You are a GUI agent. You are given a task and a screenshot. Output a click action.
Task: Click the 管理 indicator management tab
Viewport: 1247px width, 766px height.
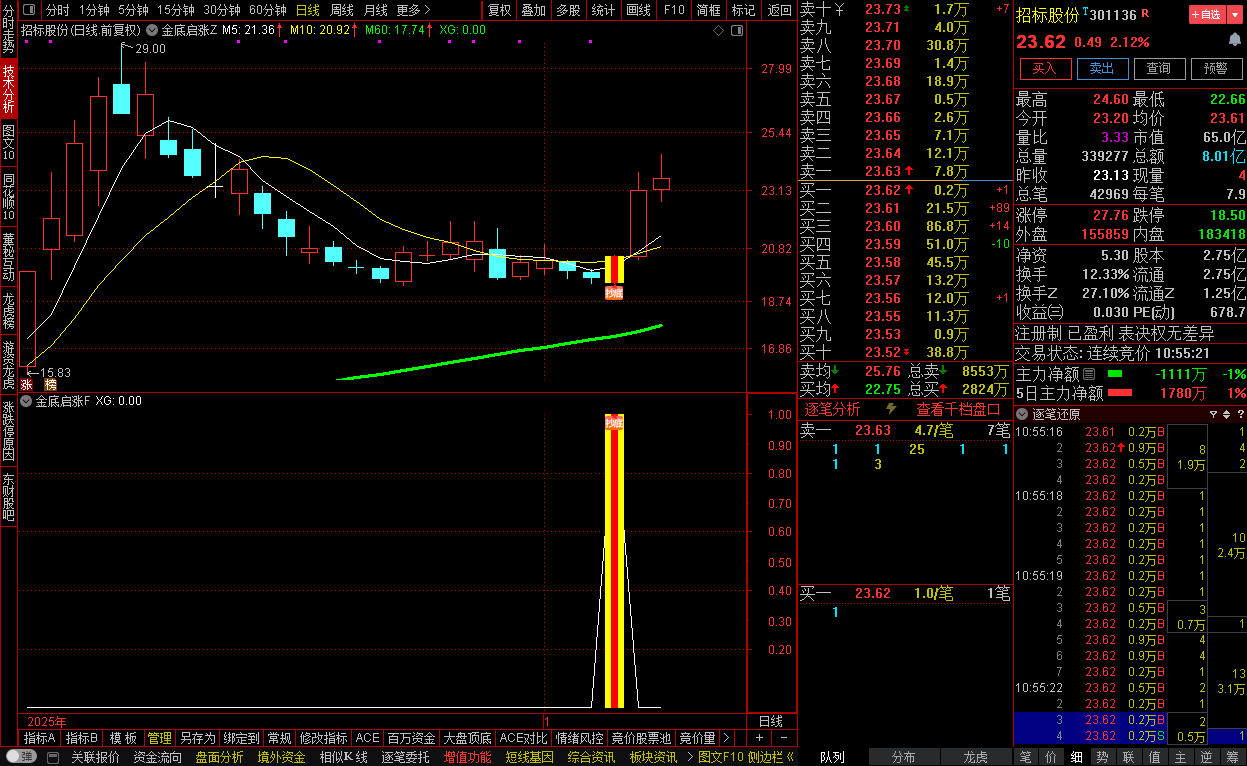tap(159, 738)
